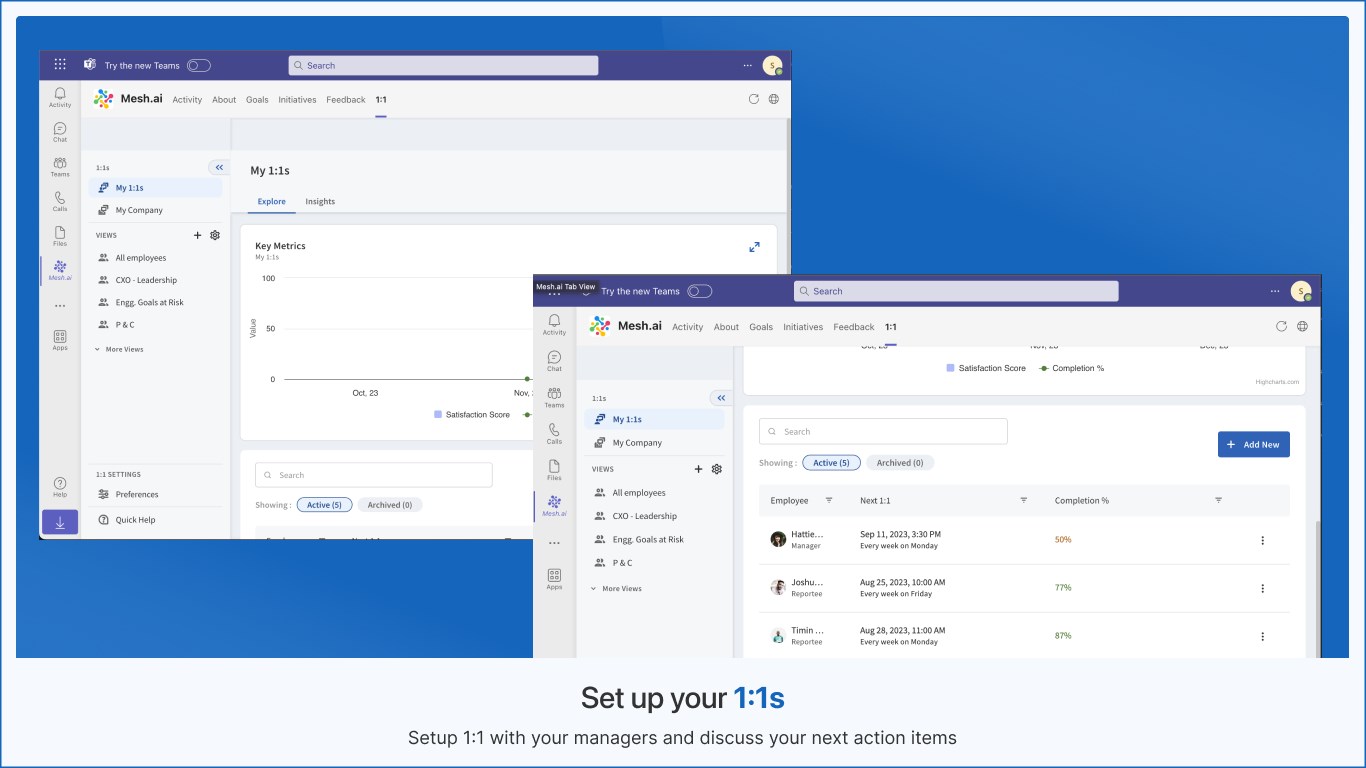Select Active (5) filter in front window
The width and height of the screenshot is (1366, 768).
[x=831, y=463]
